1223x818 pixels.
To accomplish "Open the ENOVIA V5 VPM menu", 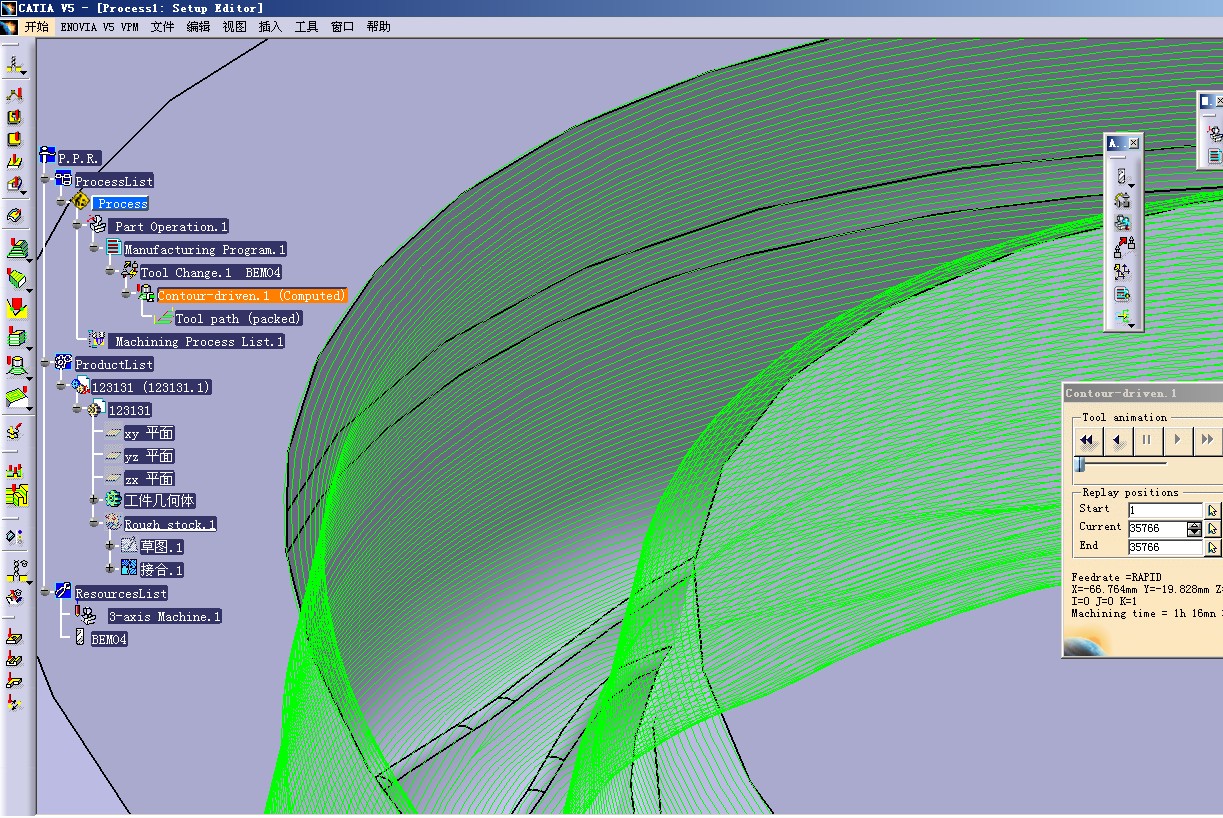I will [x=99, y=27].
